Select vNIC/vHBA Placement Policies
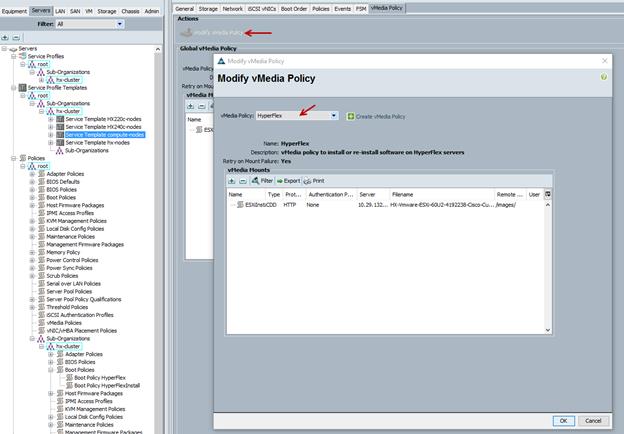624x434 pixels. 82,331
